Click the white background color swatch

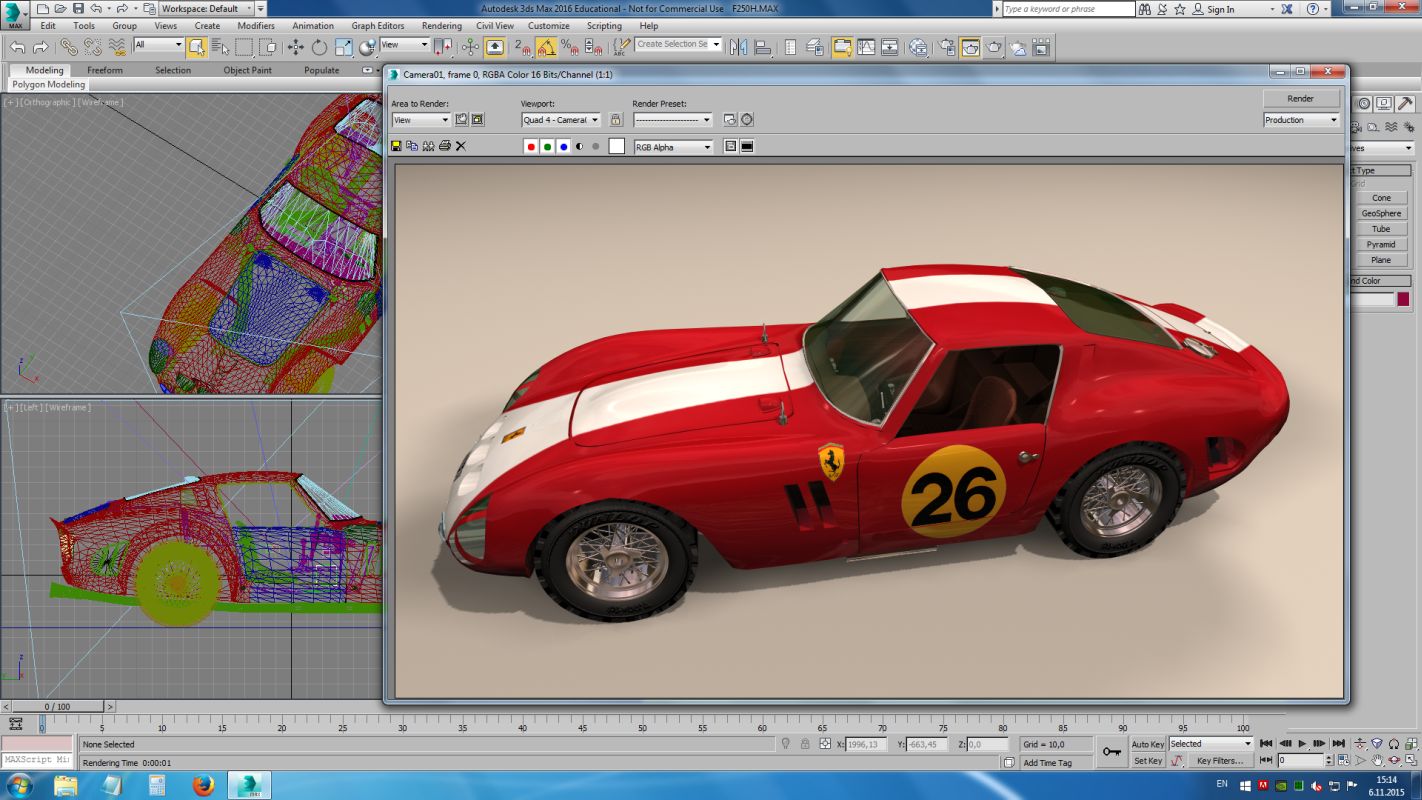[617, 146]
